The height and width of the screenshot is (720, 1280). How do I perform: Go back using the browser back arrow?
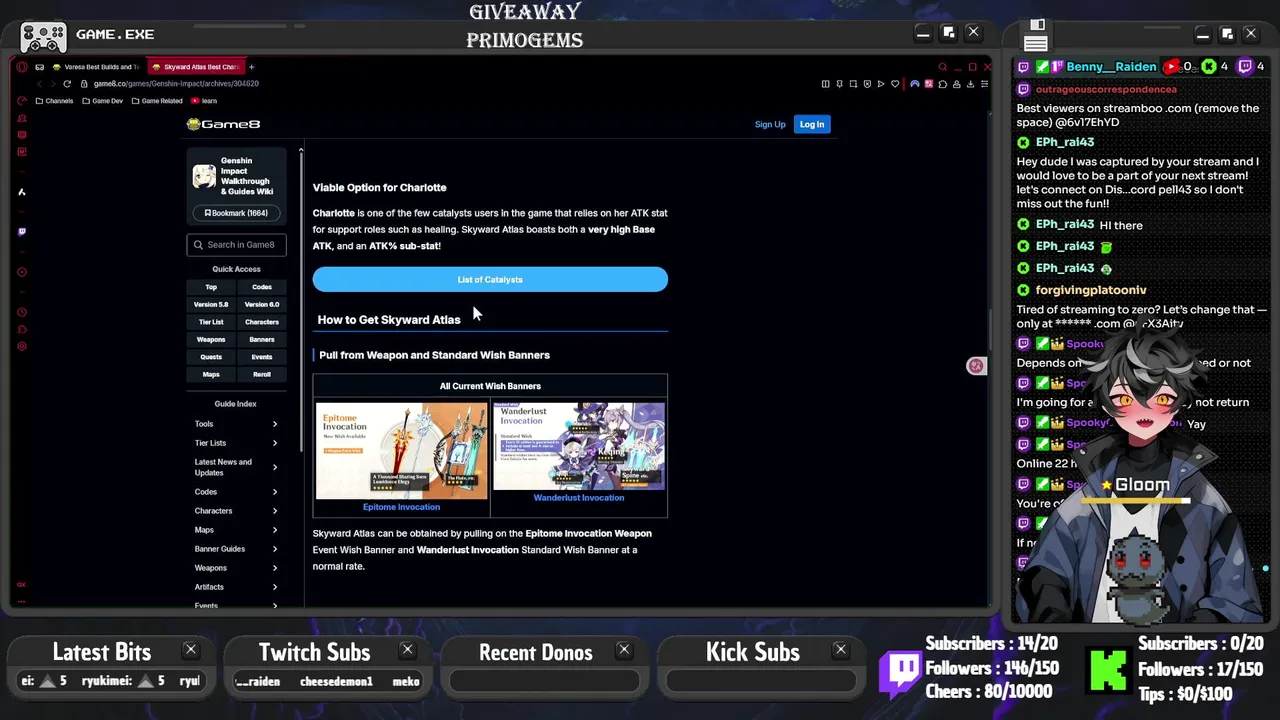click(40, 84)
